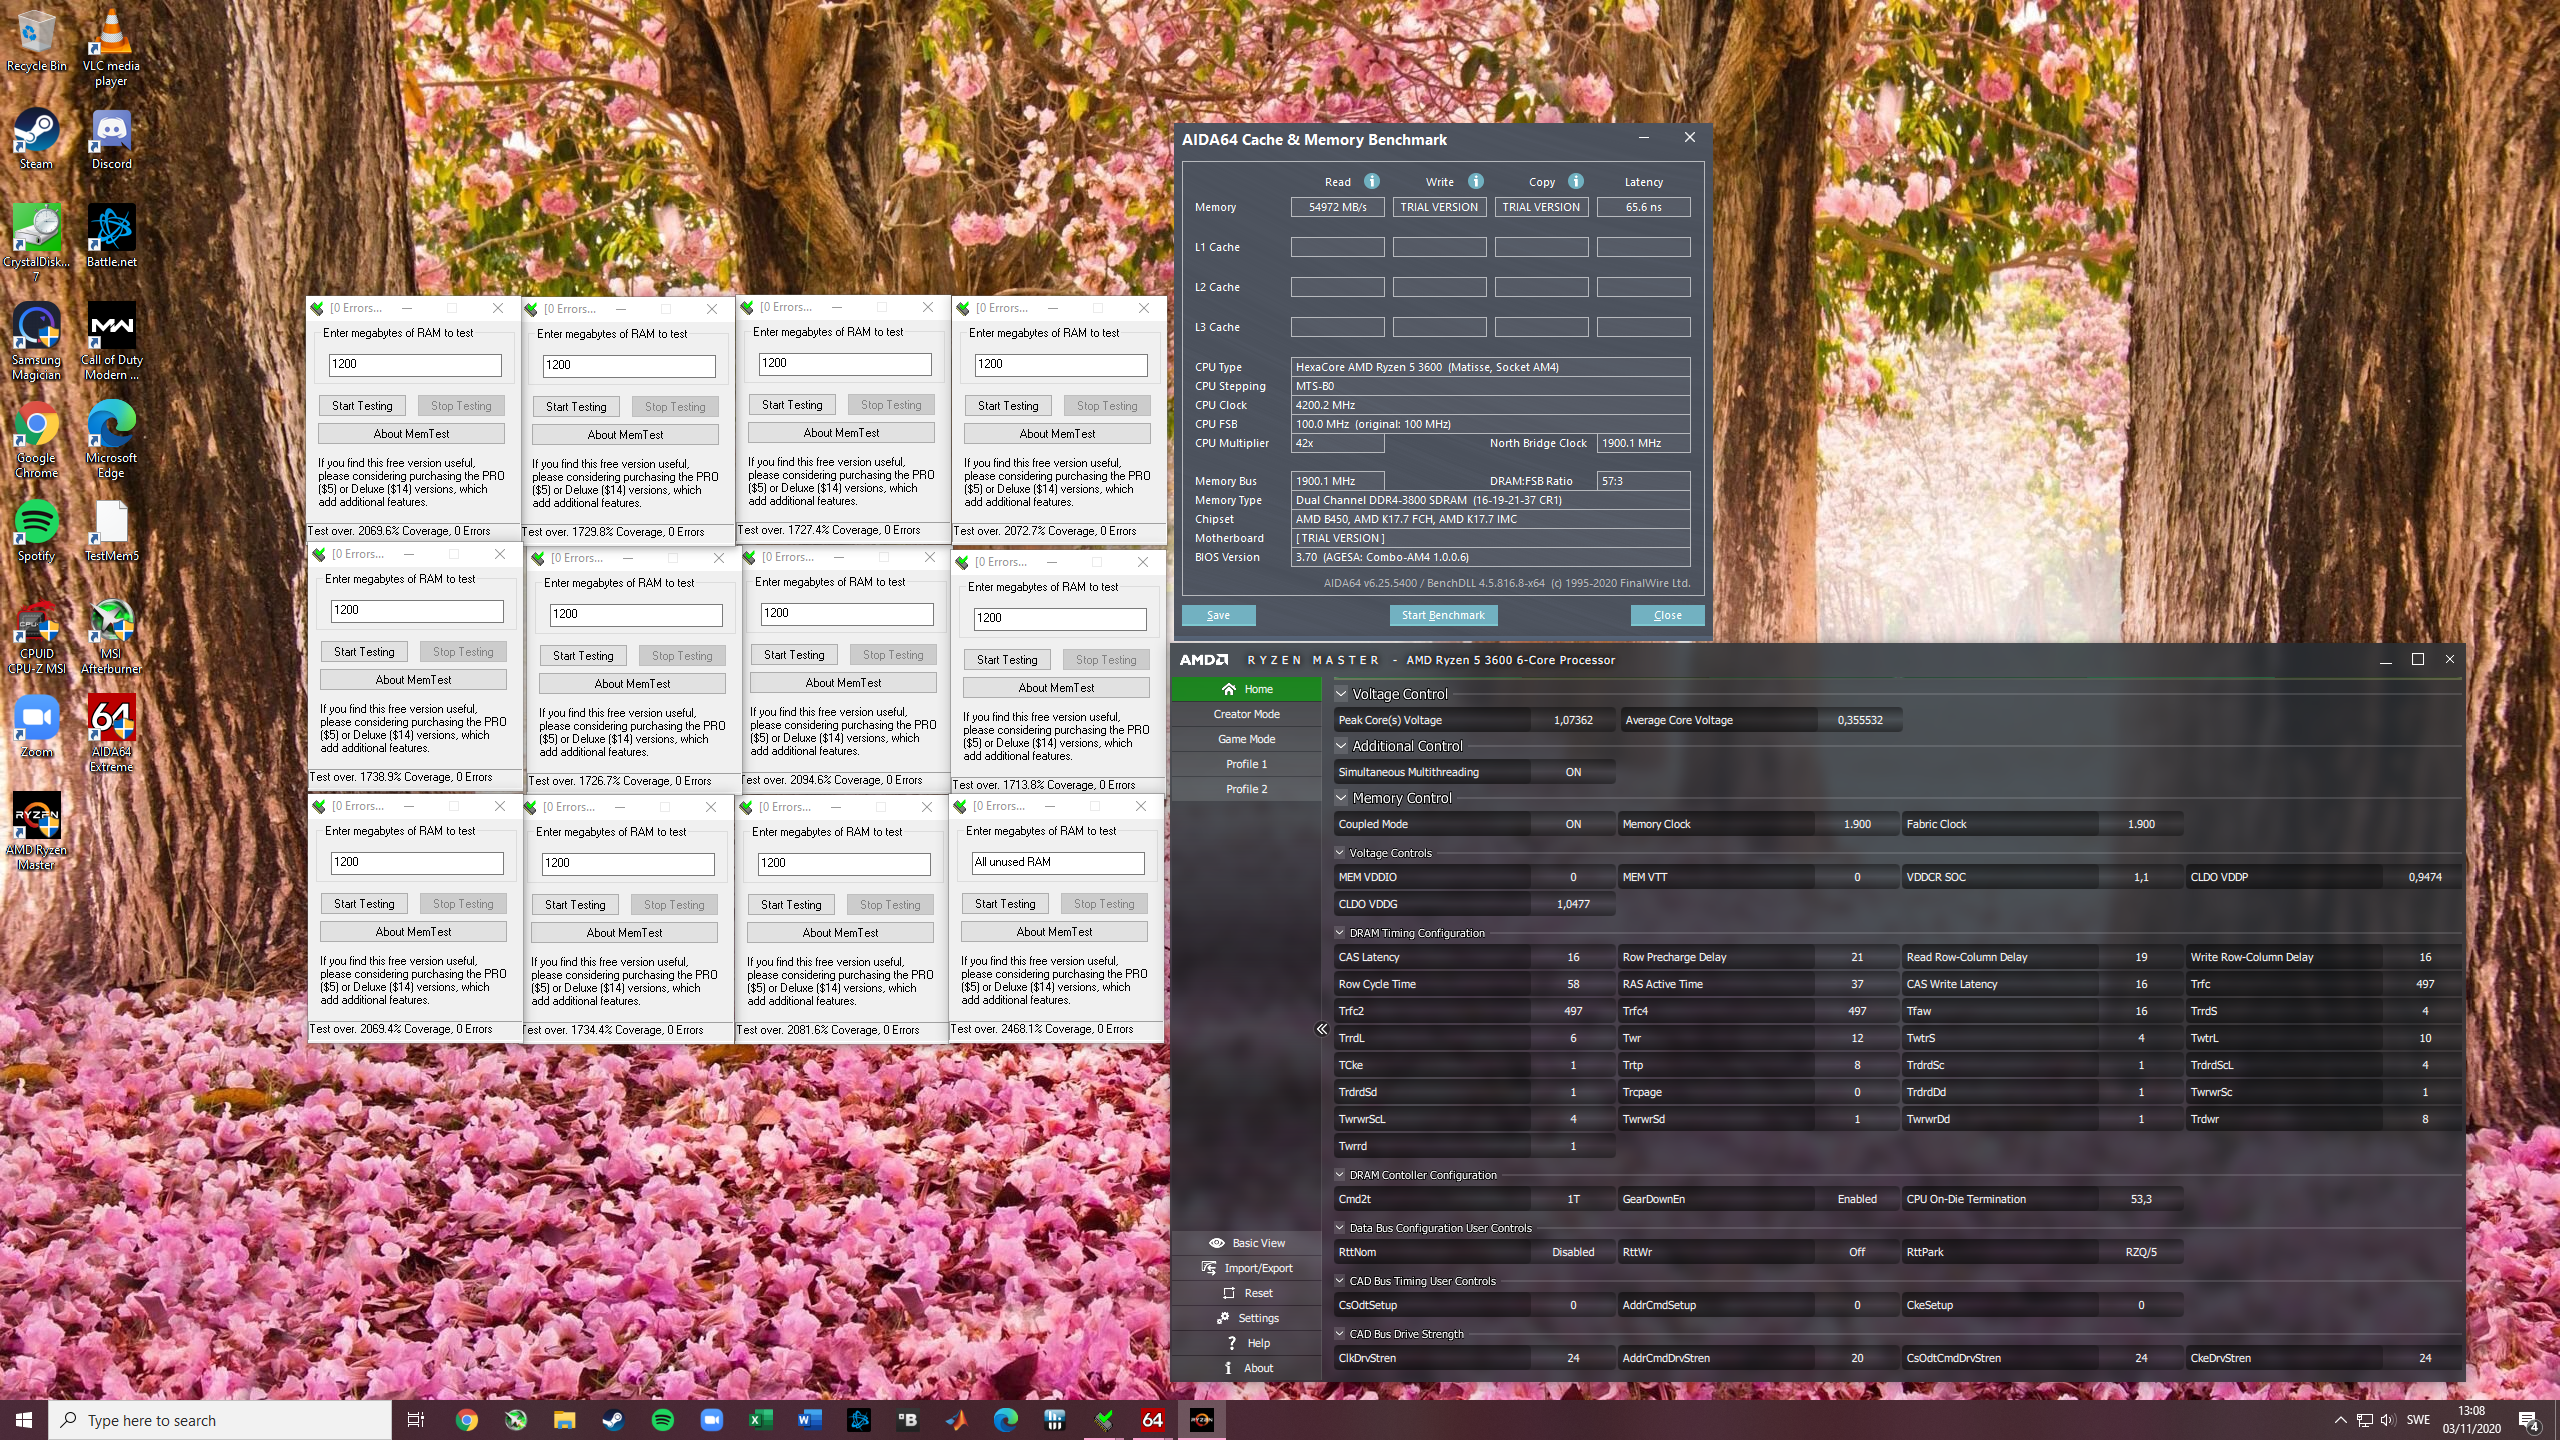Screen dimensions: 2560x1440
Task: Open About in Ryzen Master sidebar
Action: click(x=1246, y=1368)
